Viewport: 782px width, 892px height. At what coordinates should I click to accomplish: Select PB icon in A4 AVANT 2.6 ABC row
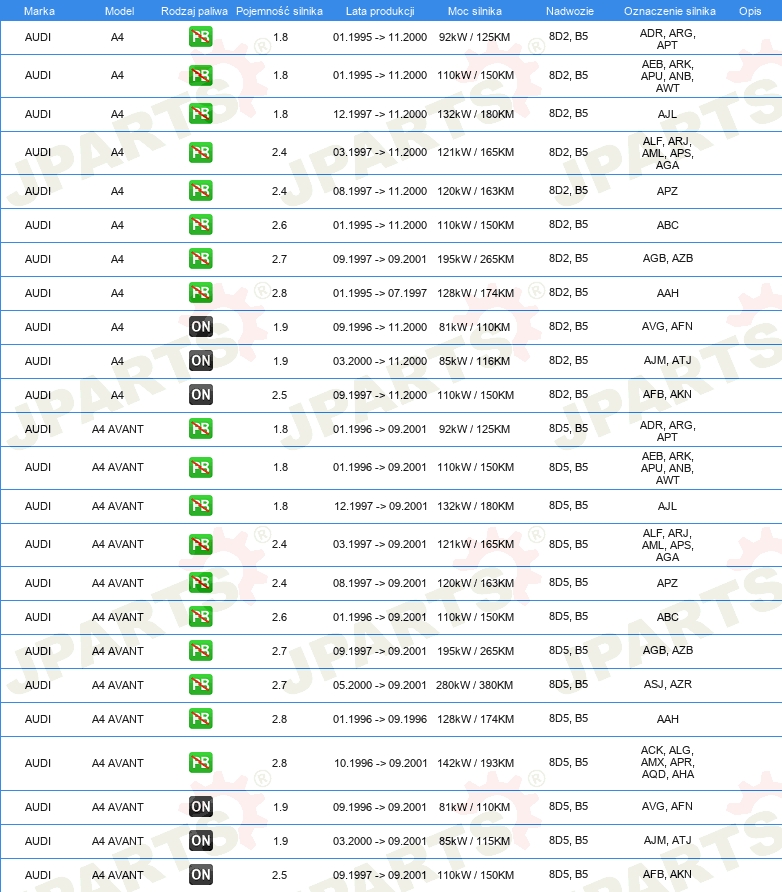point(201,617)
